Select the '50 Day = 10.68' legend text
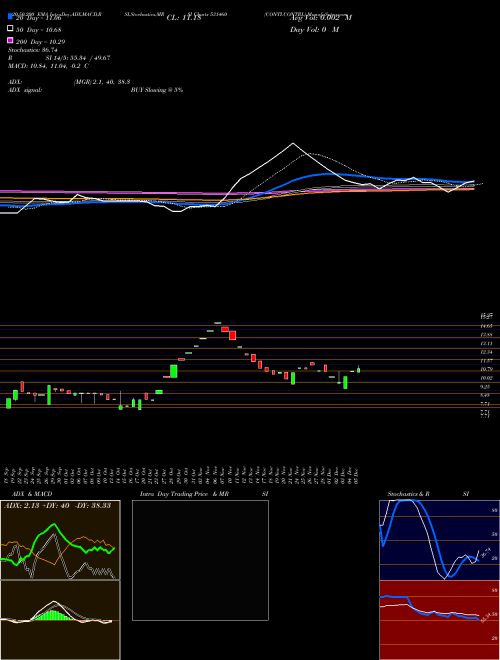 click(x=39, y=30)
